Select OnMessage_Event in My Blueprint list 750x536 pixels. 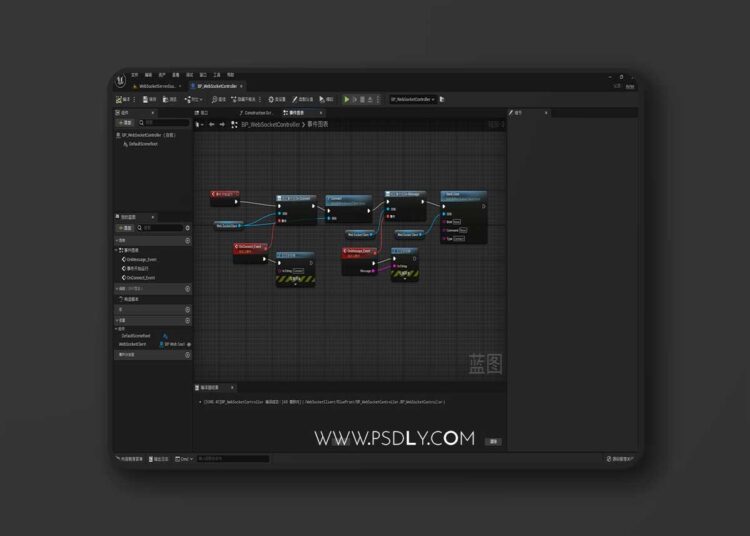click(x=140, y=260)
